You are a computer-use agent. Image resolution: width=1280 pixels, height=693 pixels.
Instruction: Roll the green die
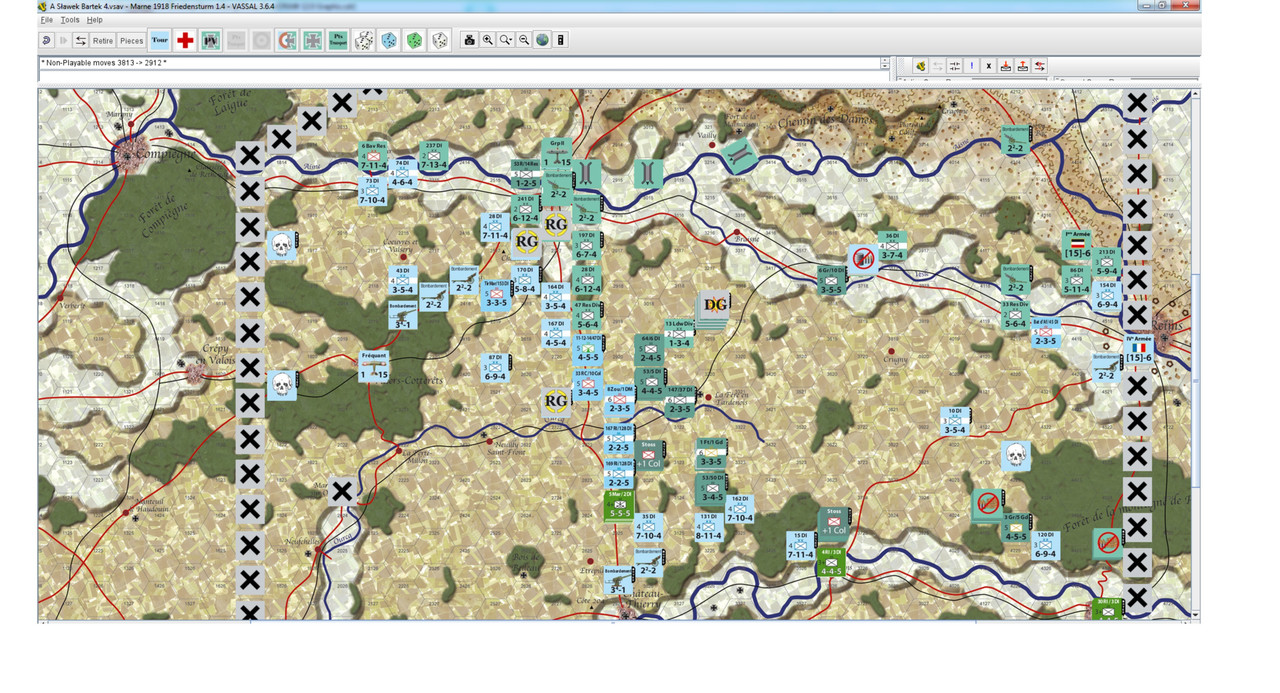tap(414, 40)
